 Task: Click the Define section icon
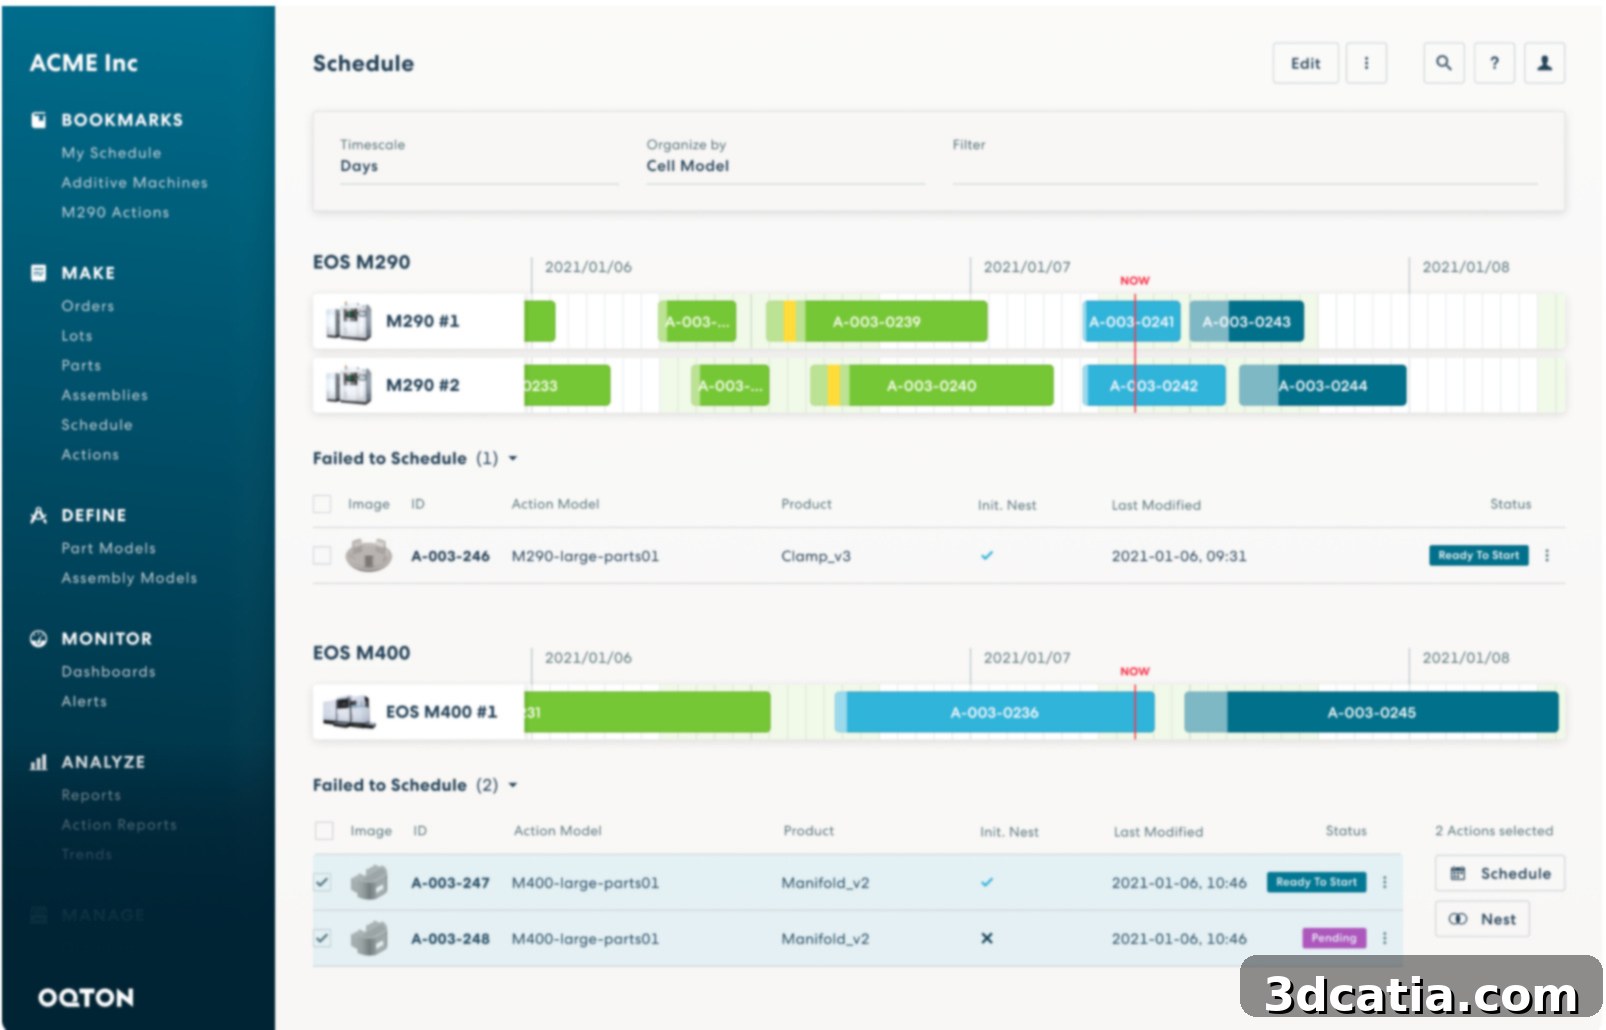coord(38,515)
